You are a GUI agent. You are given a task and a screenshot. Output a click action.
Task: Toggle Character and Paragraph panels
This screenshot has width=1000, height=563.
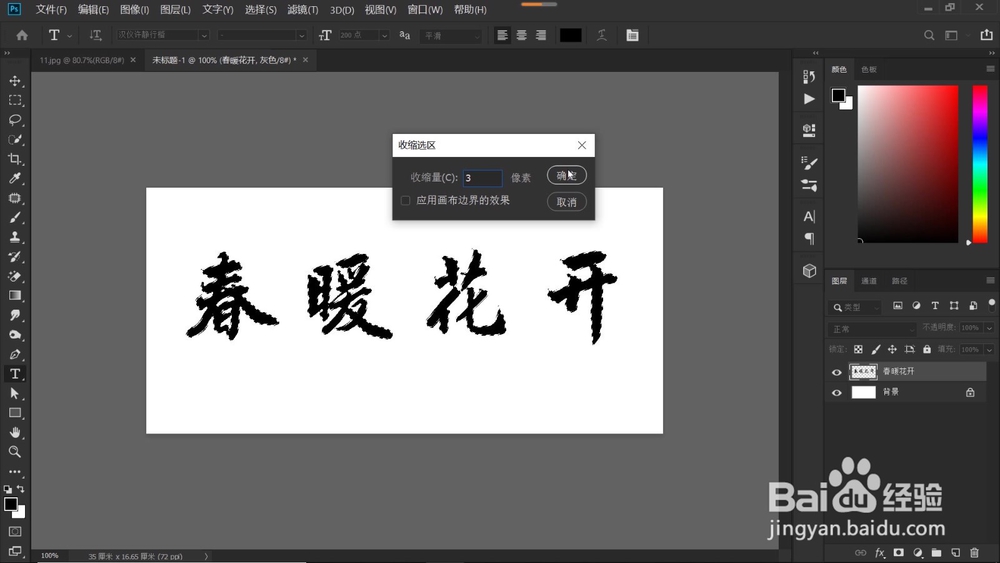click(632, 35)
